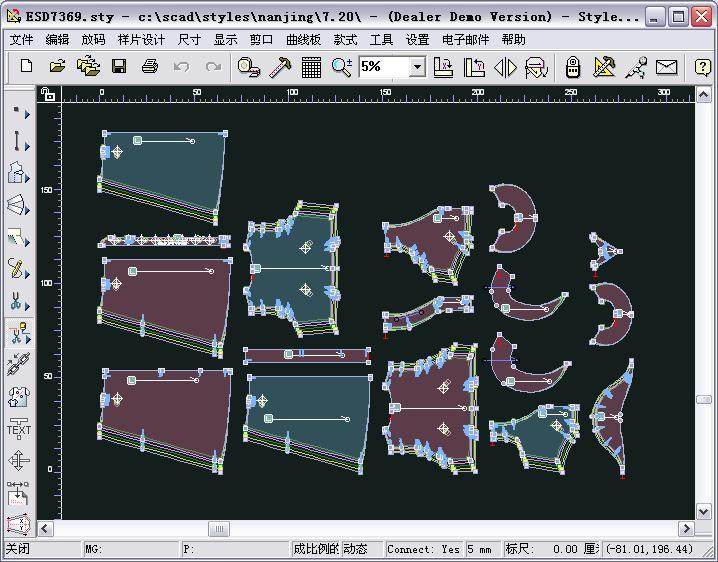Click the Undo arrow icon
This screenshot has width=718, height=562.
click(181, 67)
